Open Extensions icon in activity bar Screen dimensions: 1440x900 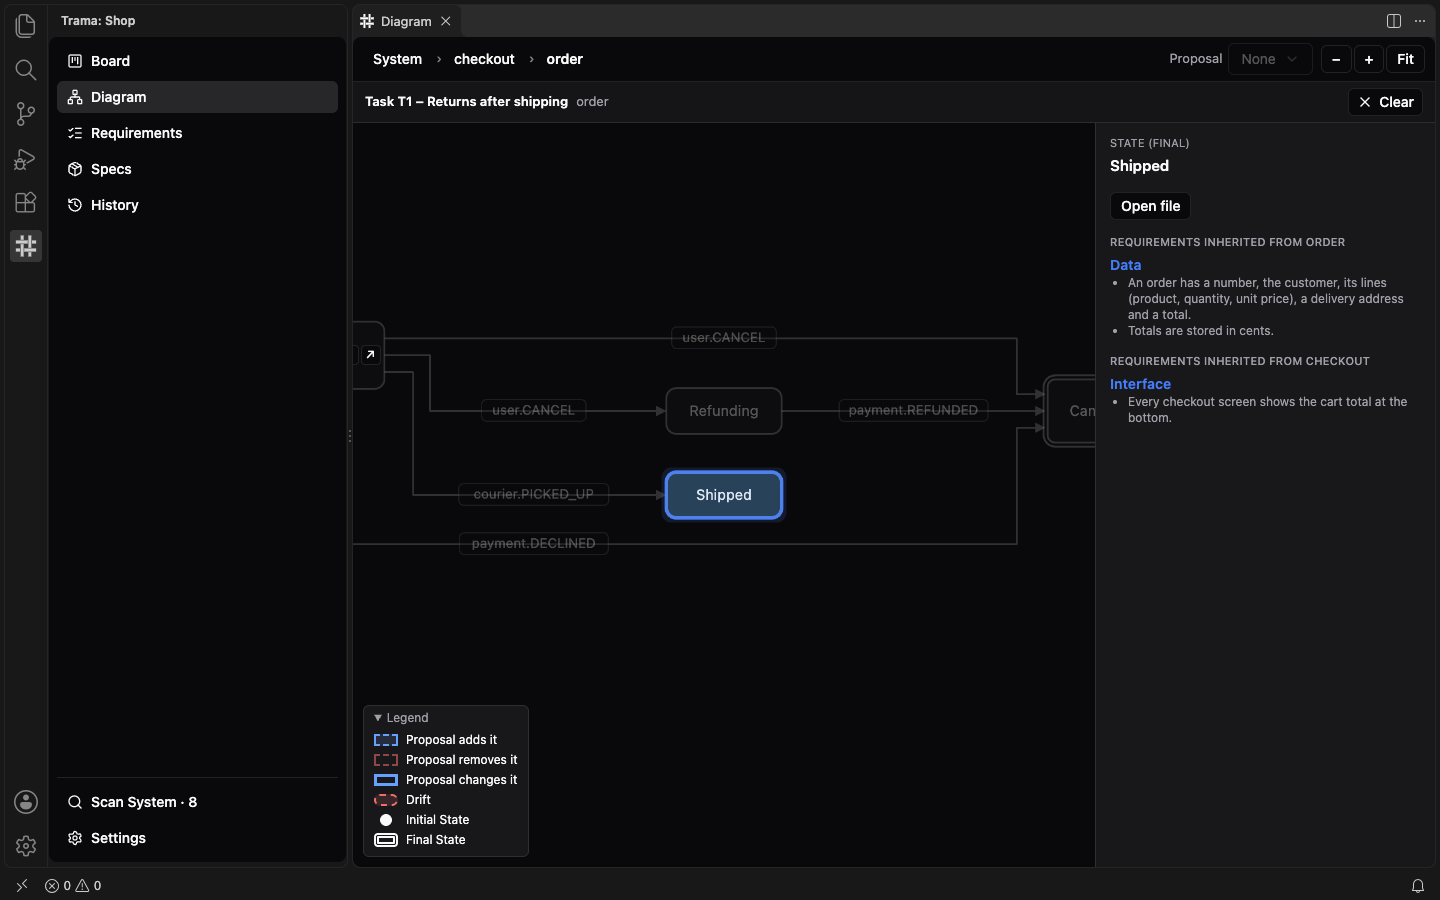pyautogui.click(x=26, y=202)
